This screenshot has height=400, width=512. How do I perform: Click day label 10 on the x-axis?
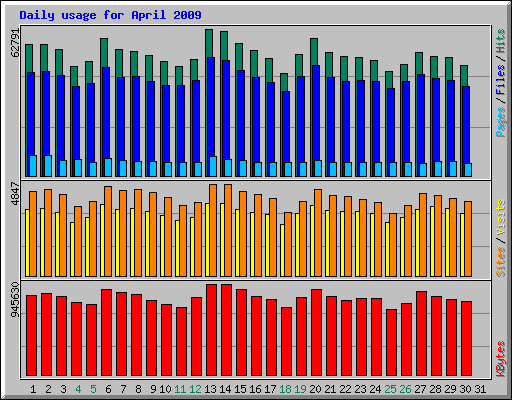(165, 389)
